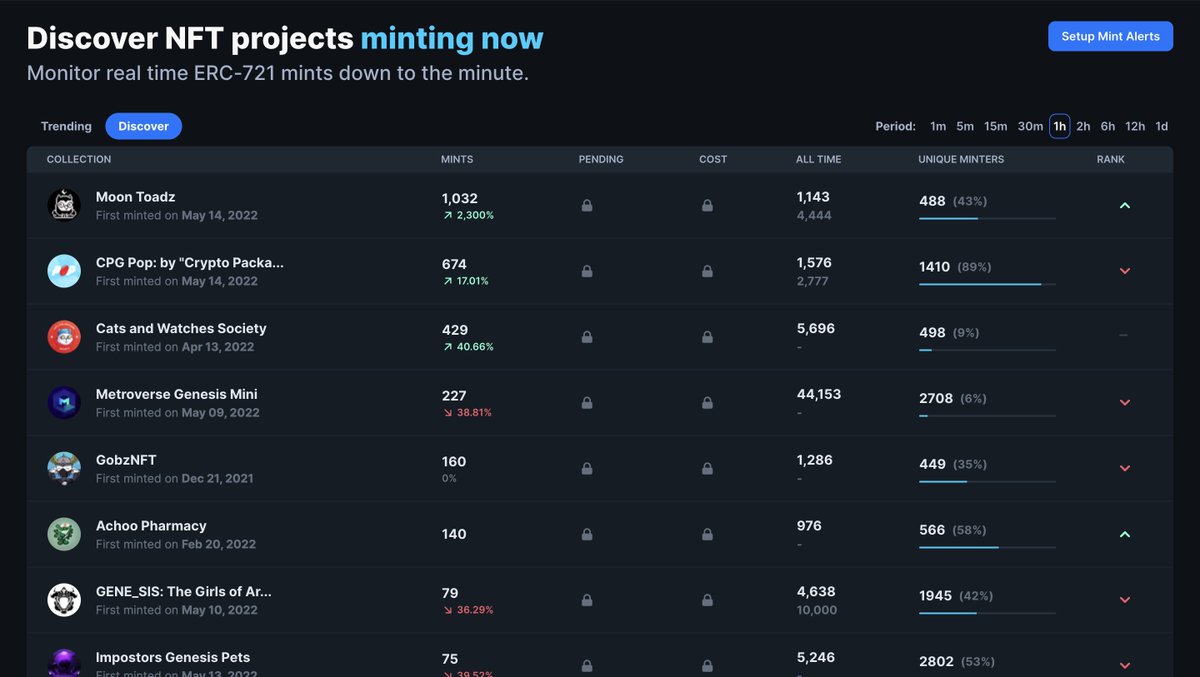Sort by COLLECTION column header
The width and height of the screenshot is (1200, 677).
pyautogui.click(x=79, y=159)
